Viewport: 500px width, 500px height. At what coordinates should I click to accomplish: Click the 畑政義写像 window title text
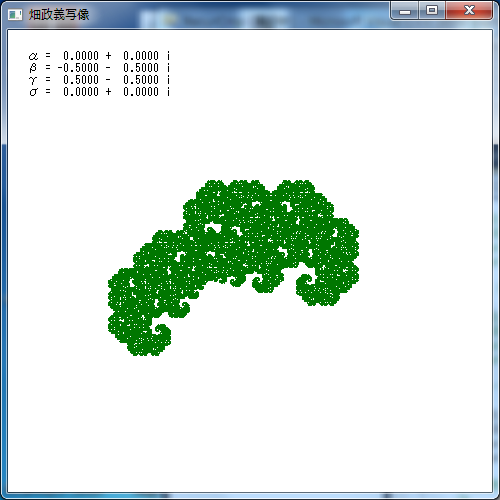[x=59, y=15]
